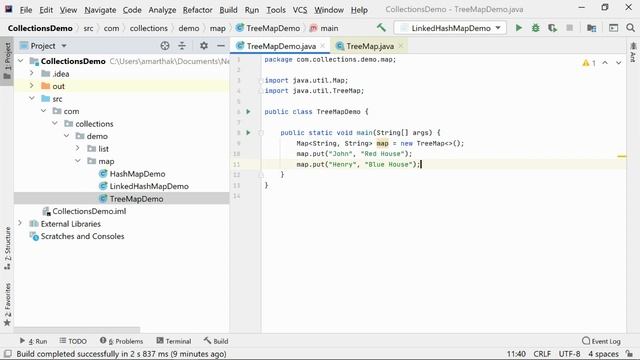This screenshot has width=640, height=360.
Task: Run LinkedHashMapDemo with the green play button
Action: pyautogui.click(x=518, y=28)
